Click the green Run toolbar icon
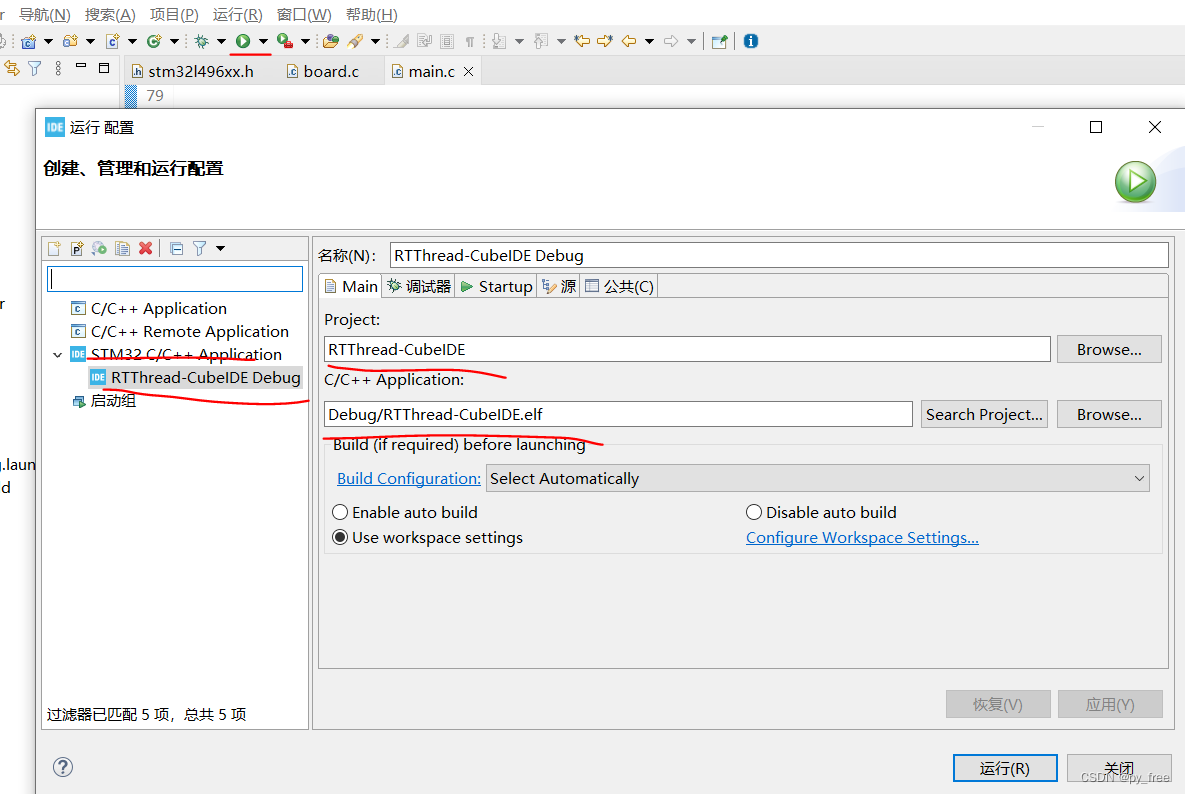Screen dimensions: 1185x794 243,41
